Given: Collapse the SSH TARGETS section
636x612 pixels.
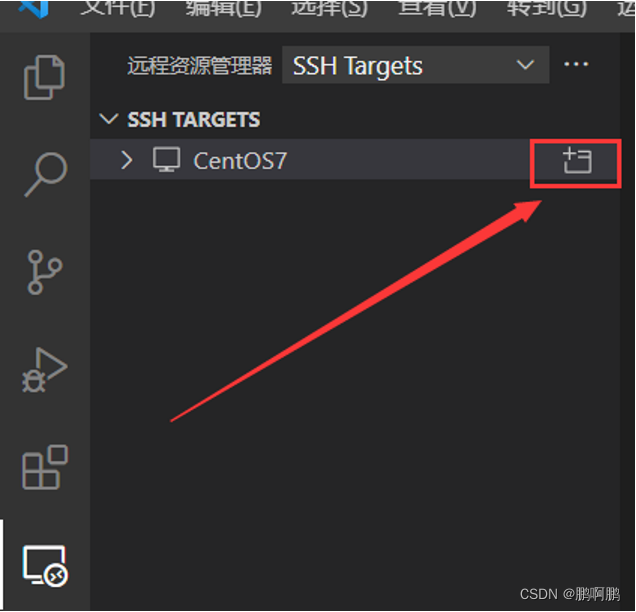Looking at the screenshot, I should [109, 119].
